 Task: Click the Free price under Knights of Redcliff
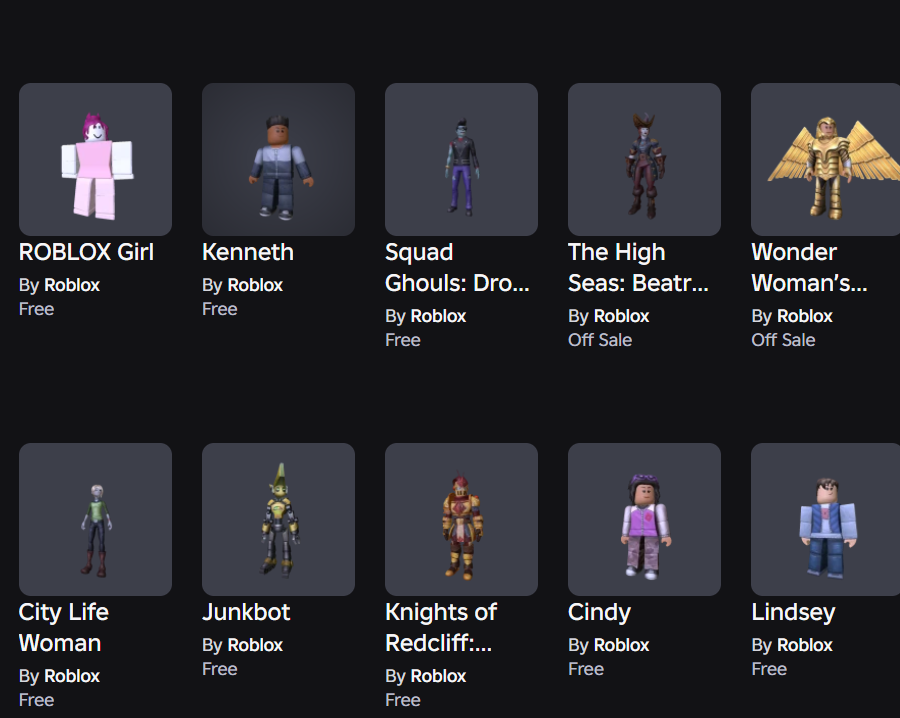pyautogui.click(x=403, y=700)
